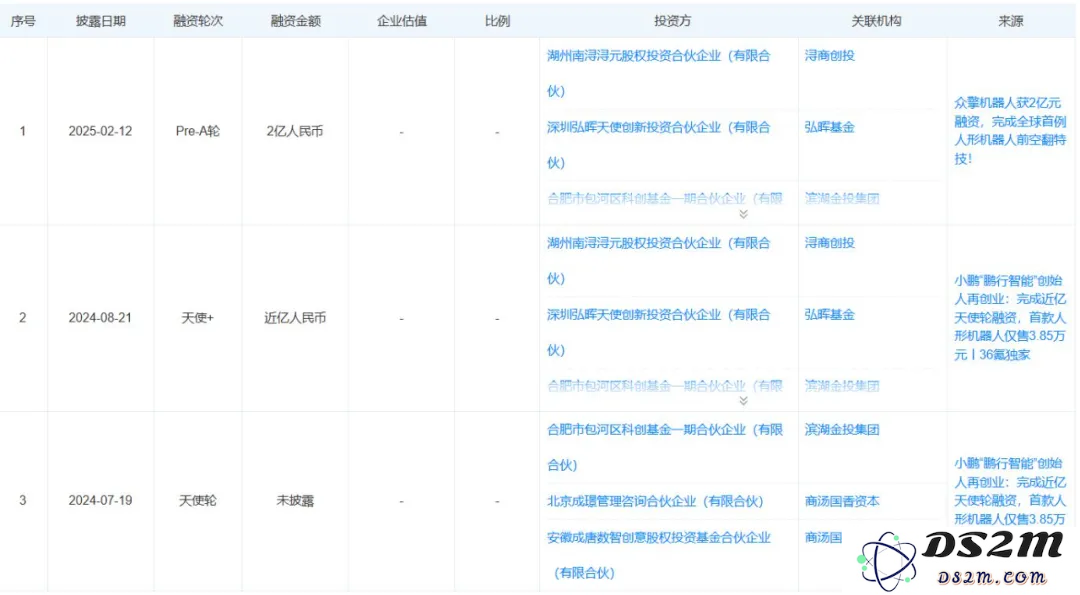Click the 来源 column header
This screenshot has width=1080, height=595.
pos(1010,21)
